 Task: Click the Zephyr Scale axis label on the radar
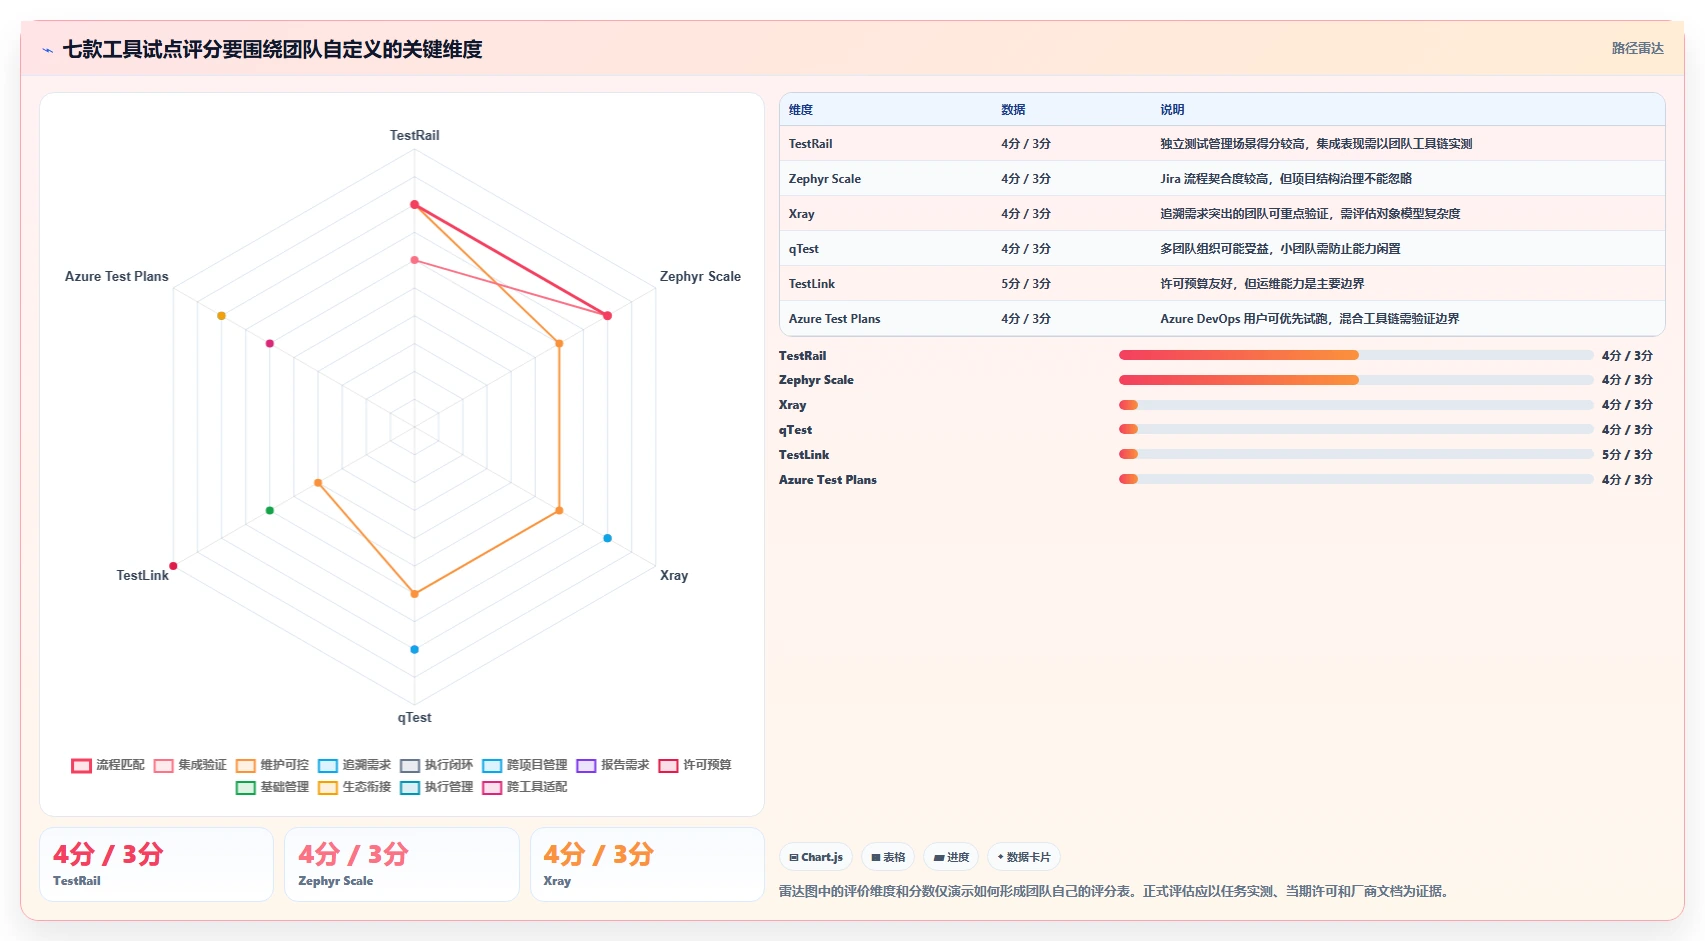click(x=700, y=276)
